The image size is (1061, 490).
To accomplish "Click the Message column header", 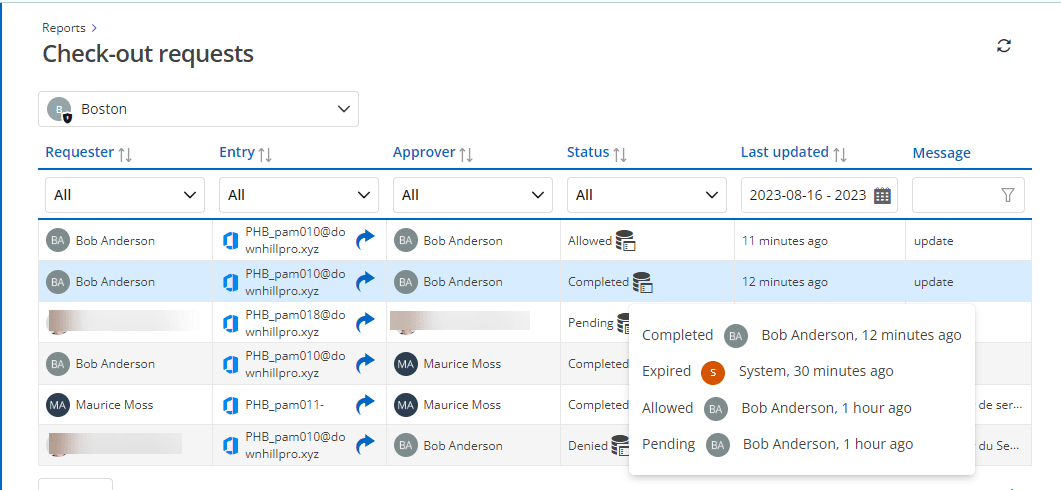I will [941, 153].
